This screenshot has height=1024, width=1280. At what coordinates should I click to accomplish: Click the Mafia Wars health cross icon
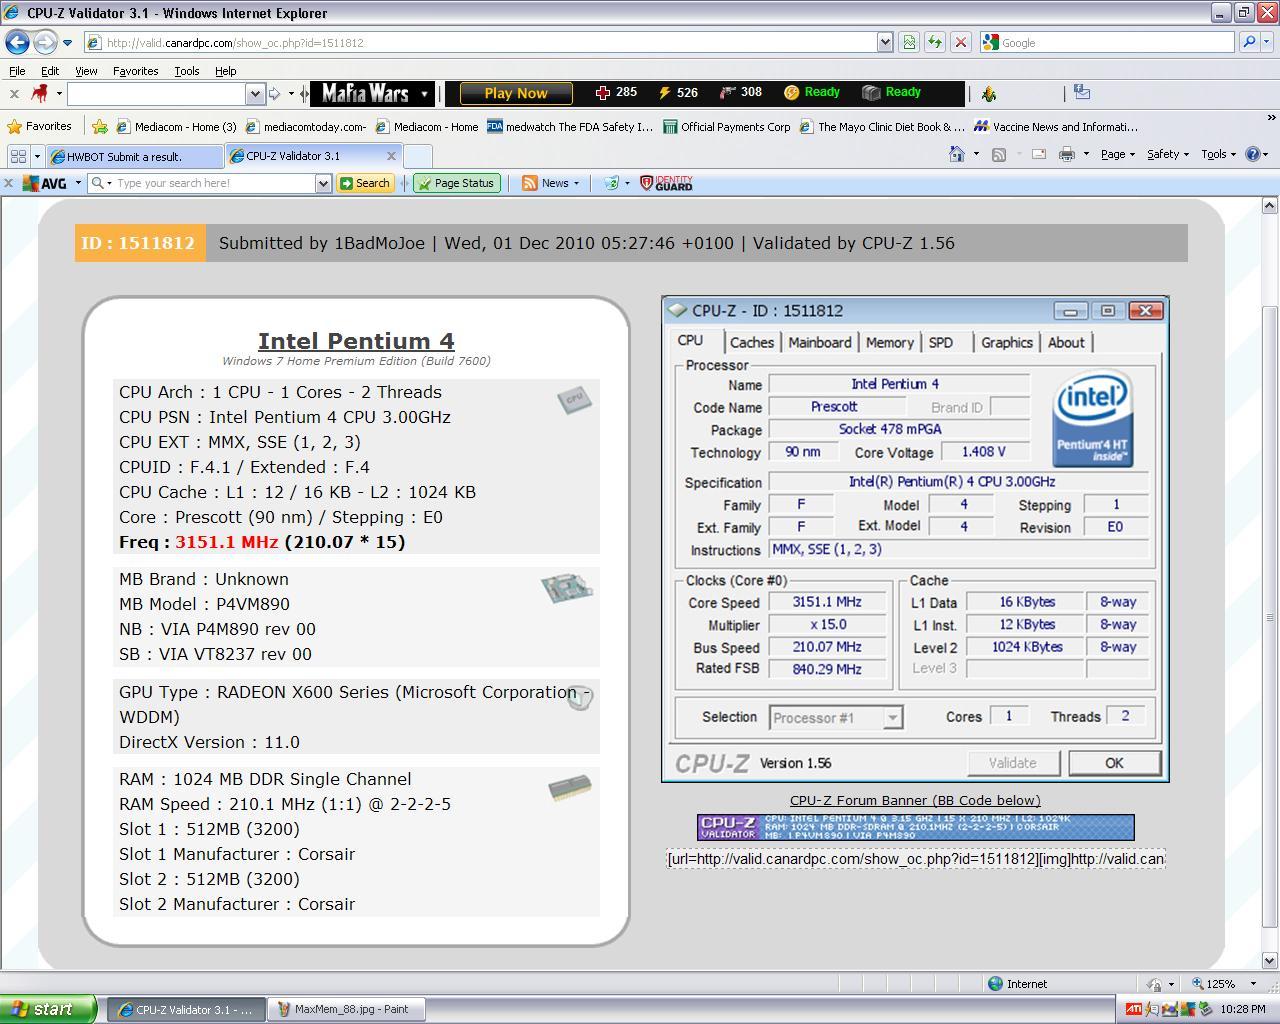[602, 92]
